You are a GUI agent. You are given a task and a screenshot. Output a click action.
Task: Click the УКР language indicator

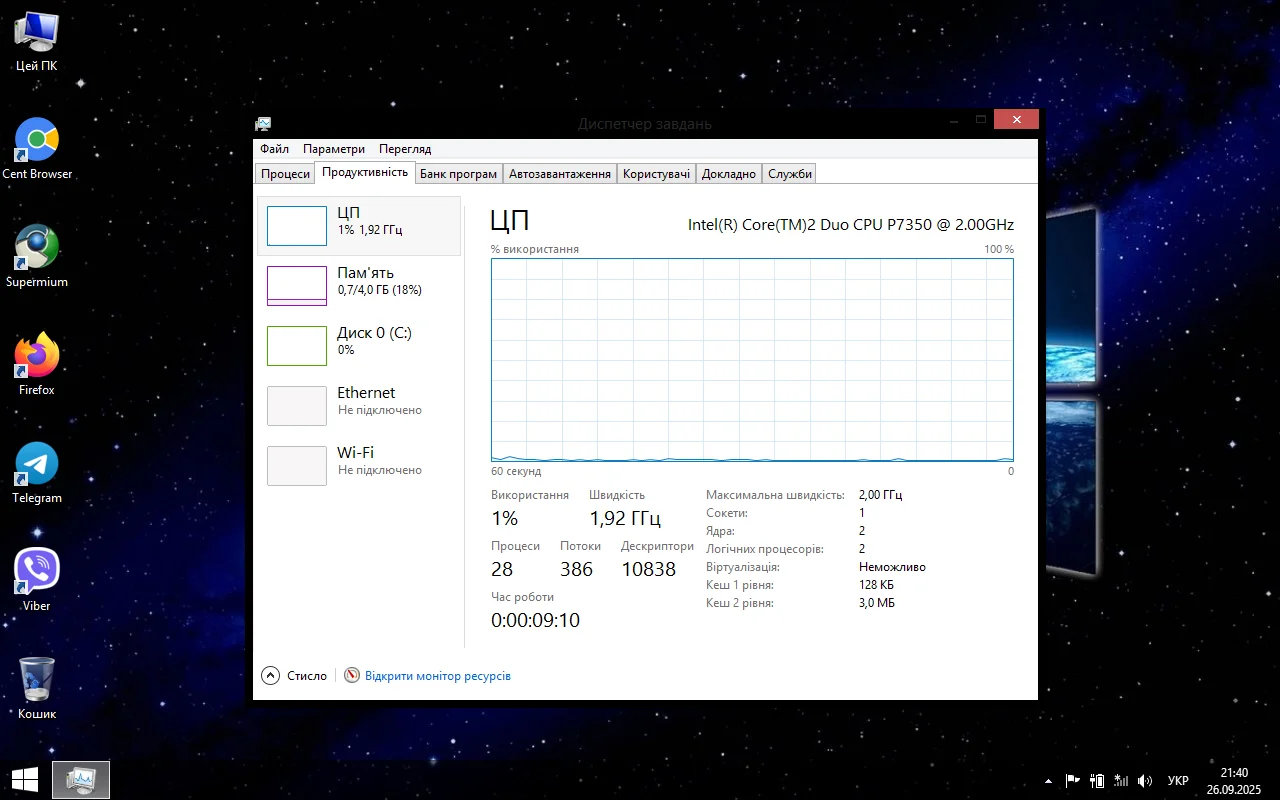click(1178, 781)
